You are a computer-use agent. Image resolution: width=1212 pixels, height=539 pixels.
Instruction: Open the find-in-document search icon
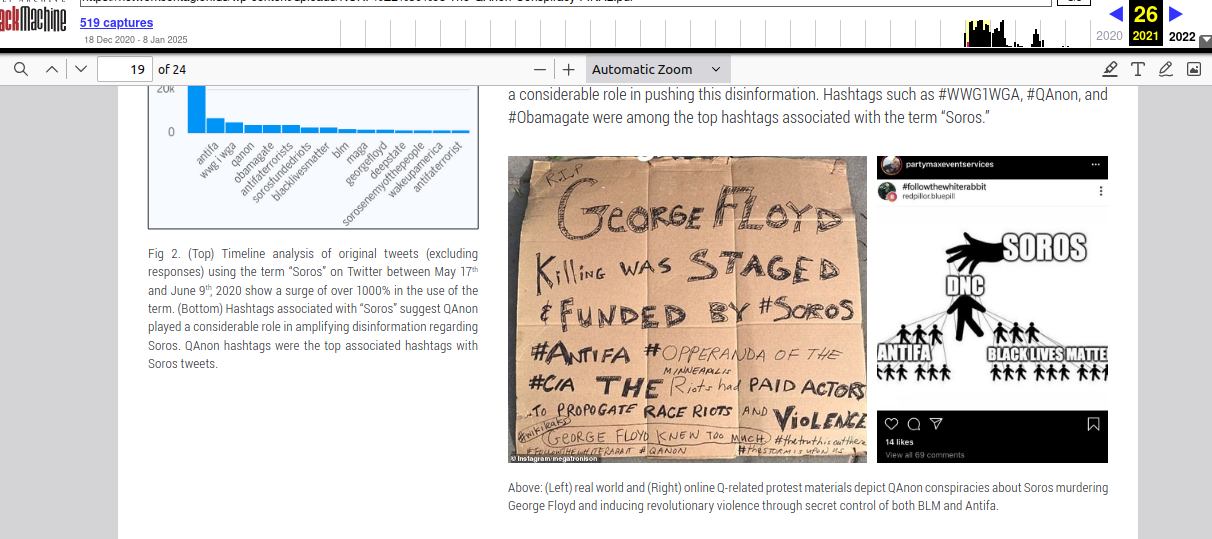pos(21,69)
